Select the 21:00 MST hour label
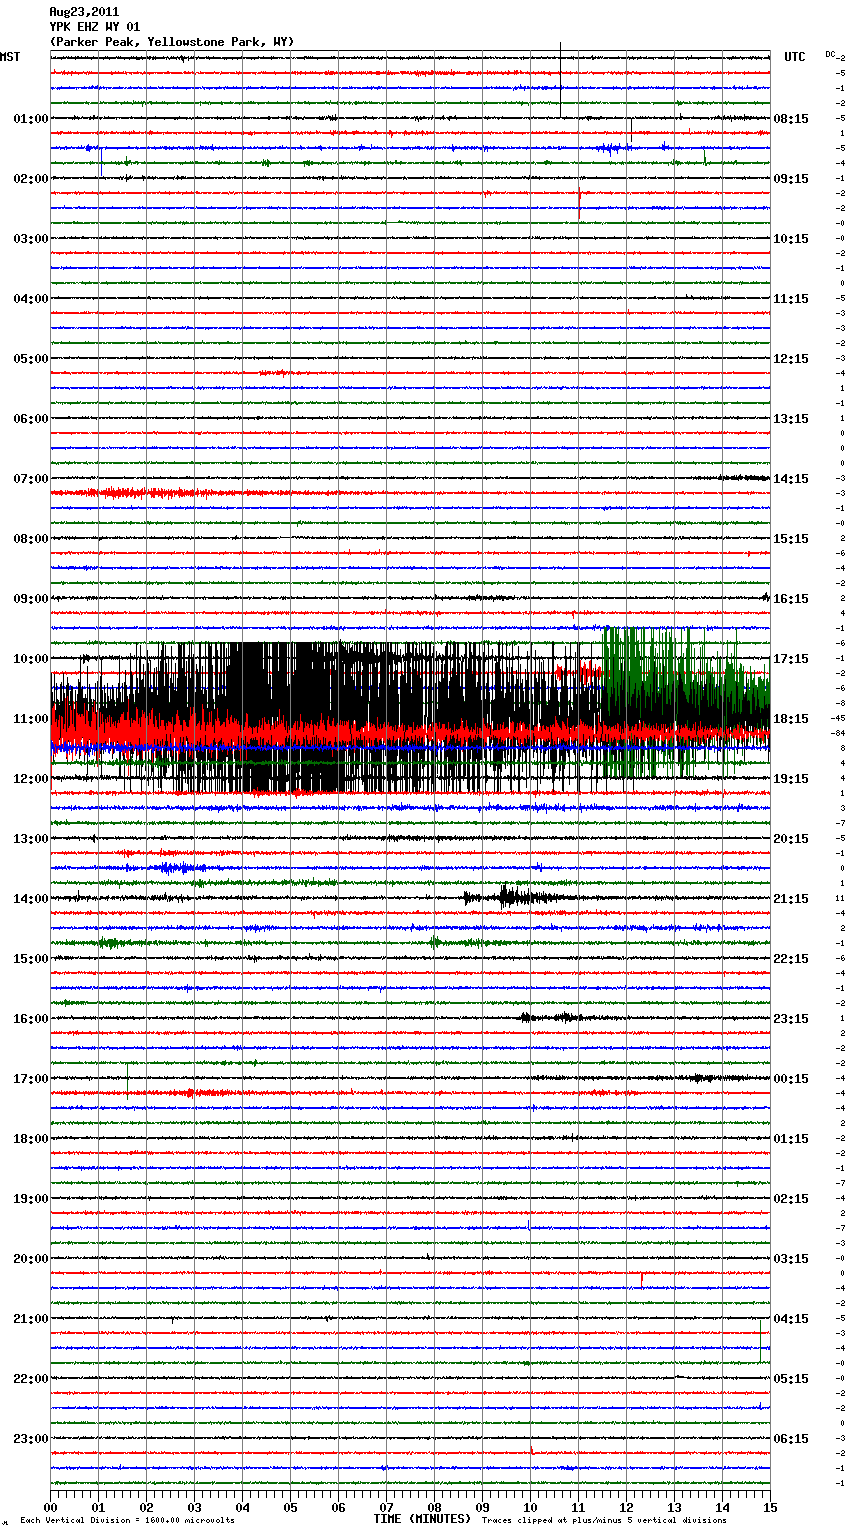This screenshot has height=1534, width=850. coord(31,1319)
